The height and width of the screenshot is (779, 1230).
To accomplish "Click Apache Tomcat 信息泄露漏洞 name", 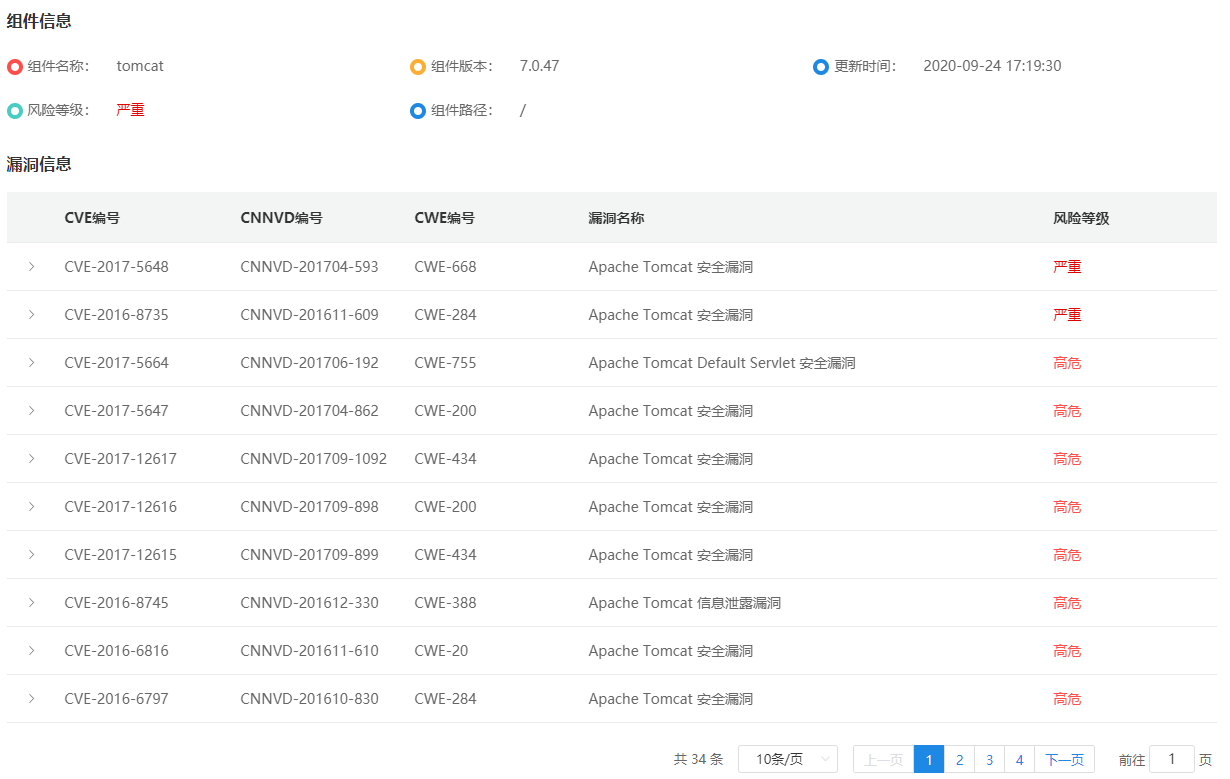I will click(685, 603).
